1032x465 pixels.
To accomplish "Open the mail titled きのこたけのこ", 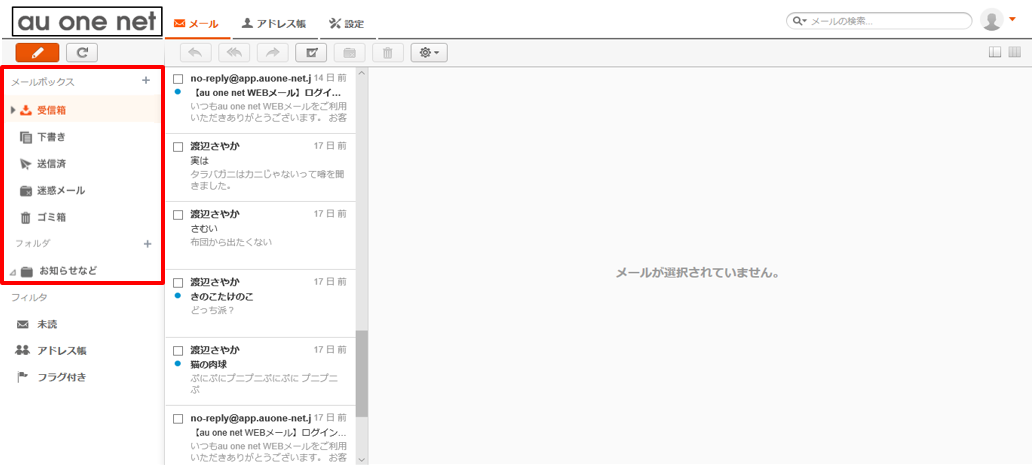I will point(260,303).
